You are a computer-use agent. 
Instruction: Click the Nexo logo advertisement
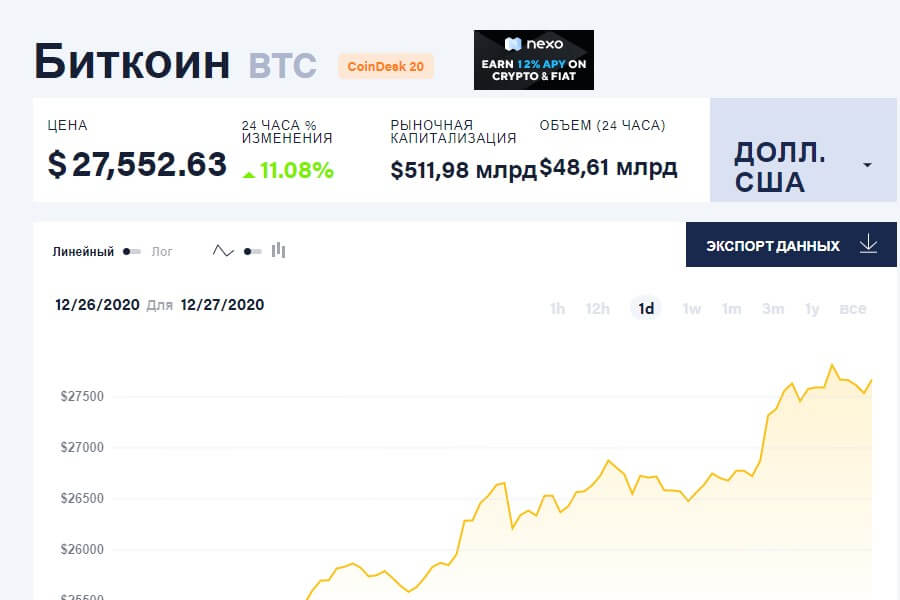coord(534,60)
